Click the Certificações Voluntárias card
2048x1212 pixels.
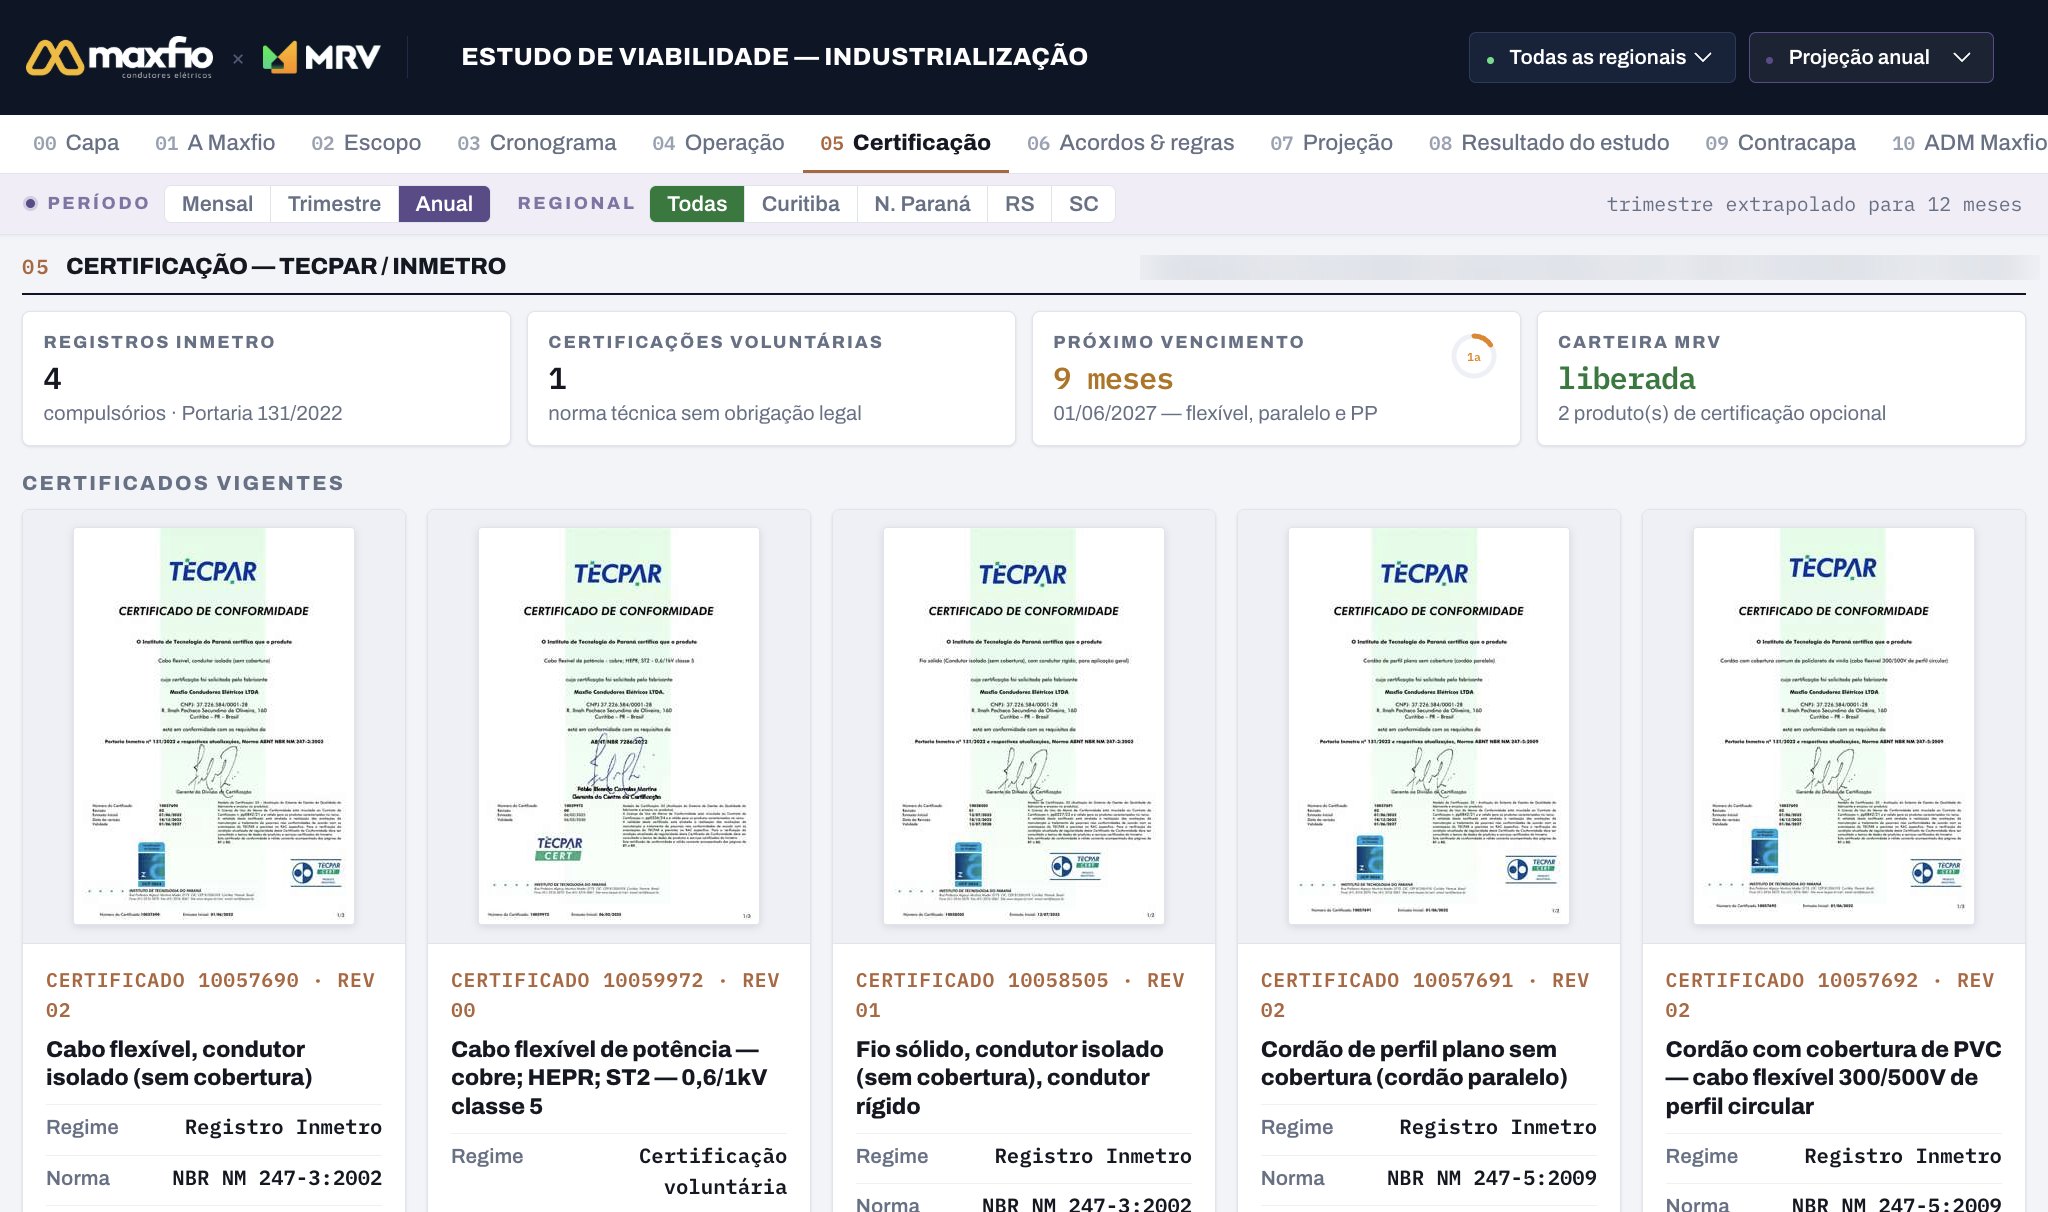pos(771,378)
